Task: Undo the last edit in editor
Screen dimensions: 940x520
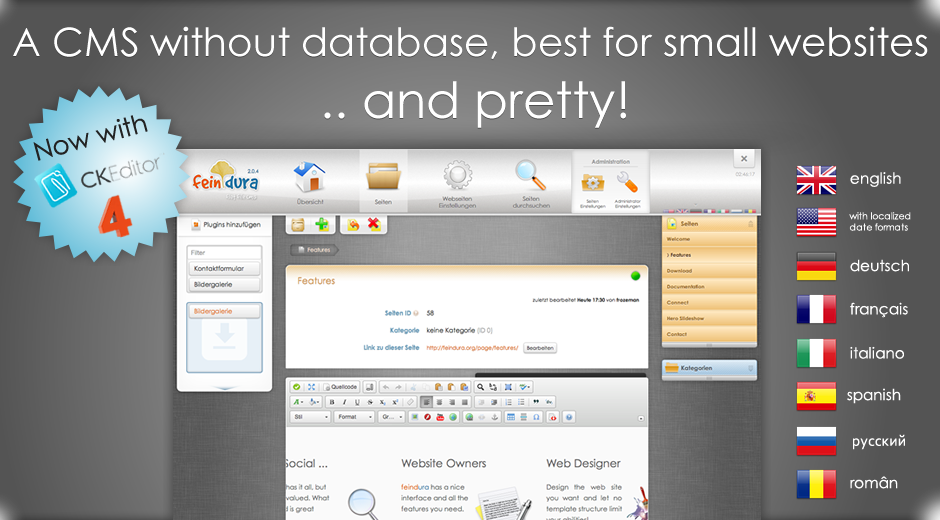Action: pyautogui.click(x=385, y=387)
